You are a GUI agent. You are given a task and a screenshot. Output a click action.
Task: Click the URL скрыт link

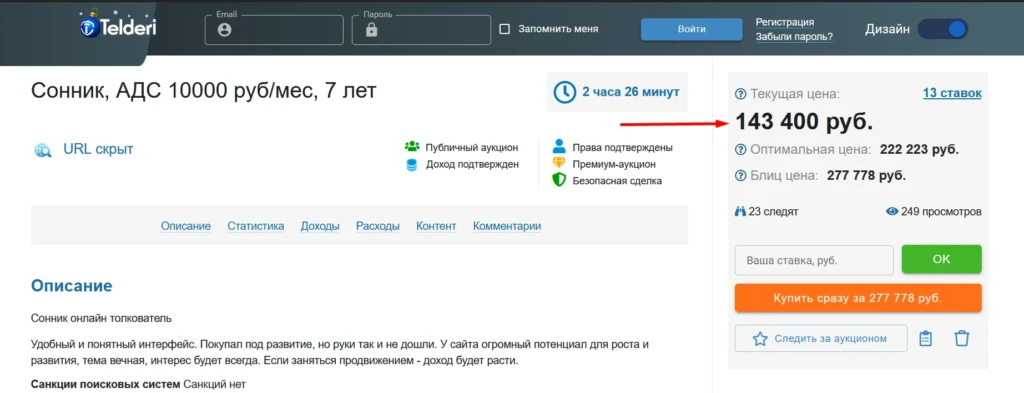pyautogui.click(x=98, y=149)
